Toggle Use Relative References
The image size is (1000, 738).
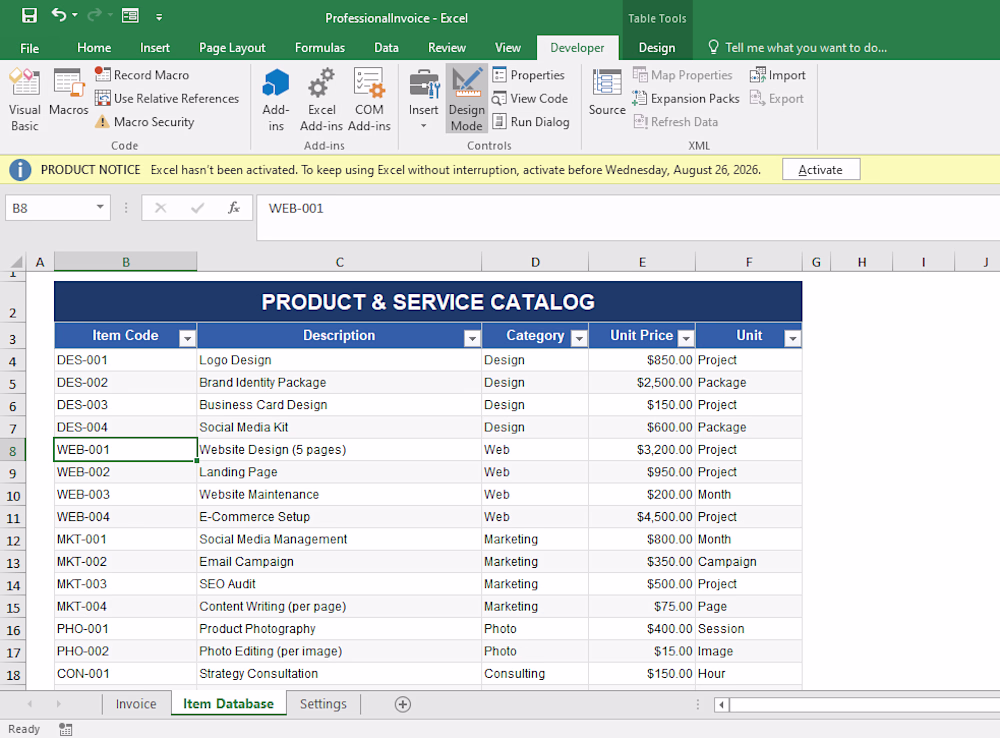pos(167,98)
